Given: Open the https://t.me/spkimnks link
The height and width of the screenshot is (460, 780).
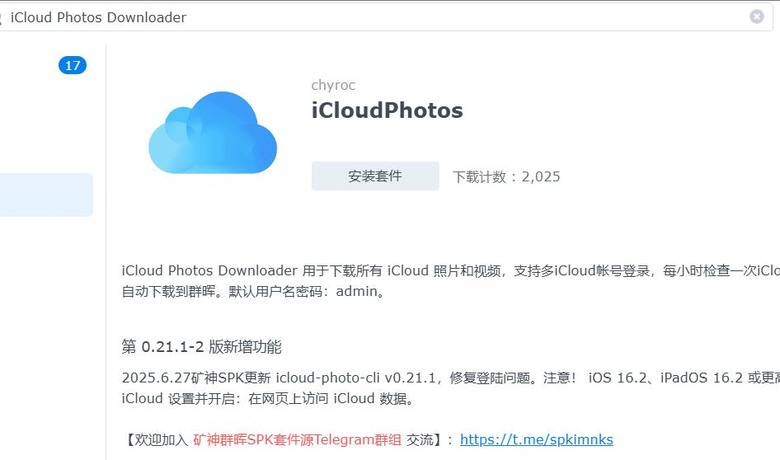Looking at the screenshot, I should coord(536,440).
